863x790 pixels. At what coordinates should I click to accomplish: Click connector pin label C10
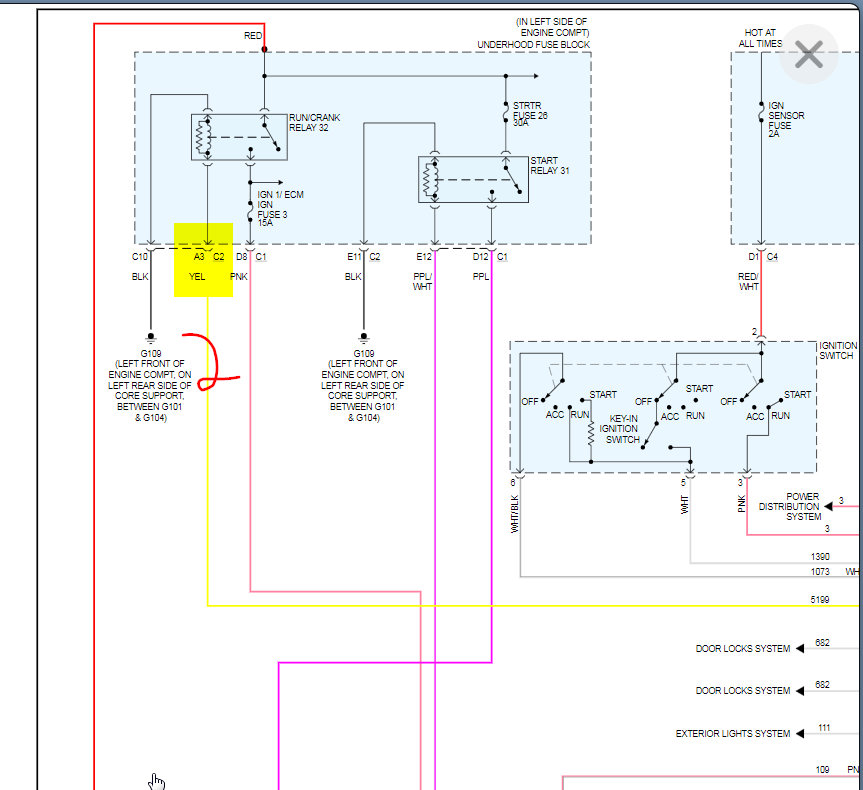click(139, 257)
